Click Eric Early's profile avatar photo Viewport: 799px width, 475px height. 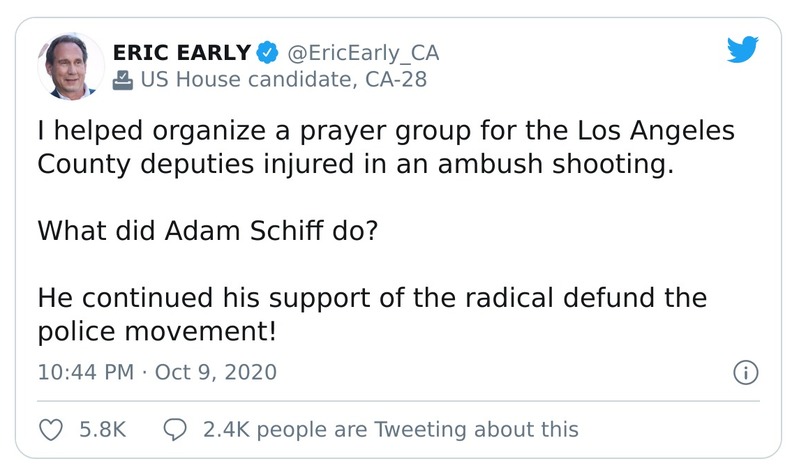click(x=70, y=65)
